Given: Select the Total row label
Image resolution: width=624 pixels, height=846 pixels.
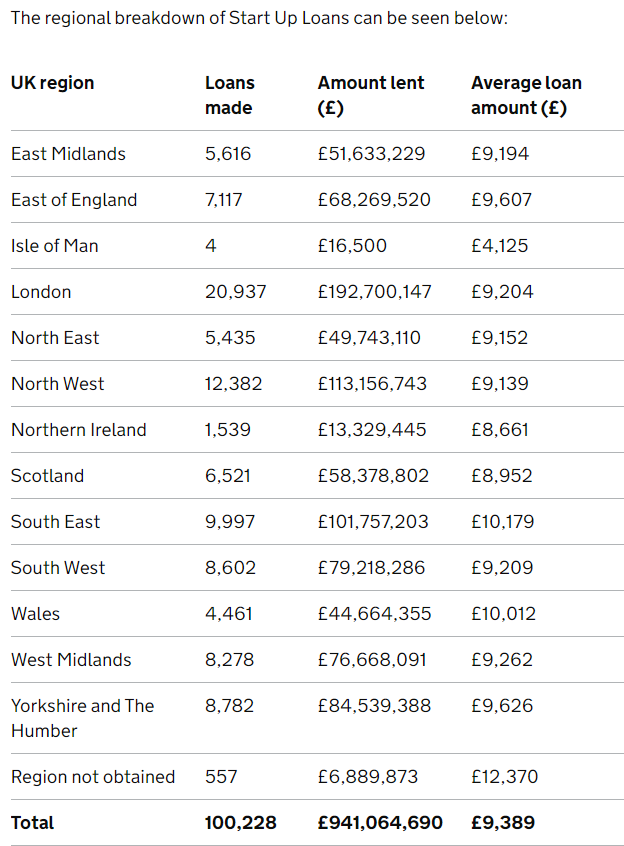Looking at the screenshot, I should pos(32,823).
